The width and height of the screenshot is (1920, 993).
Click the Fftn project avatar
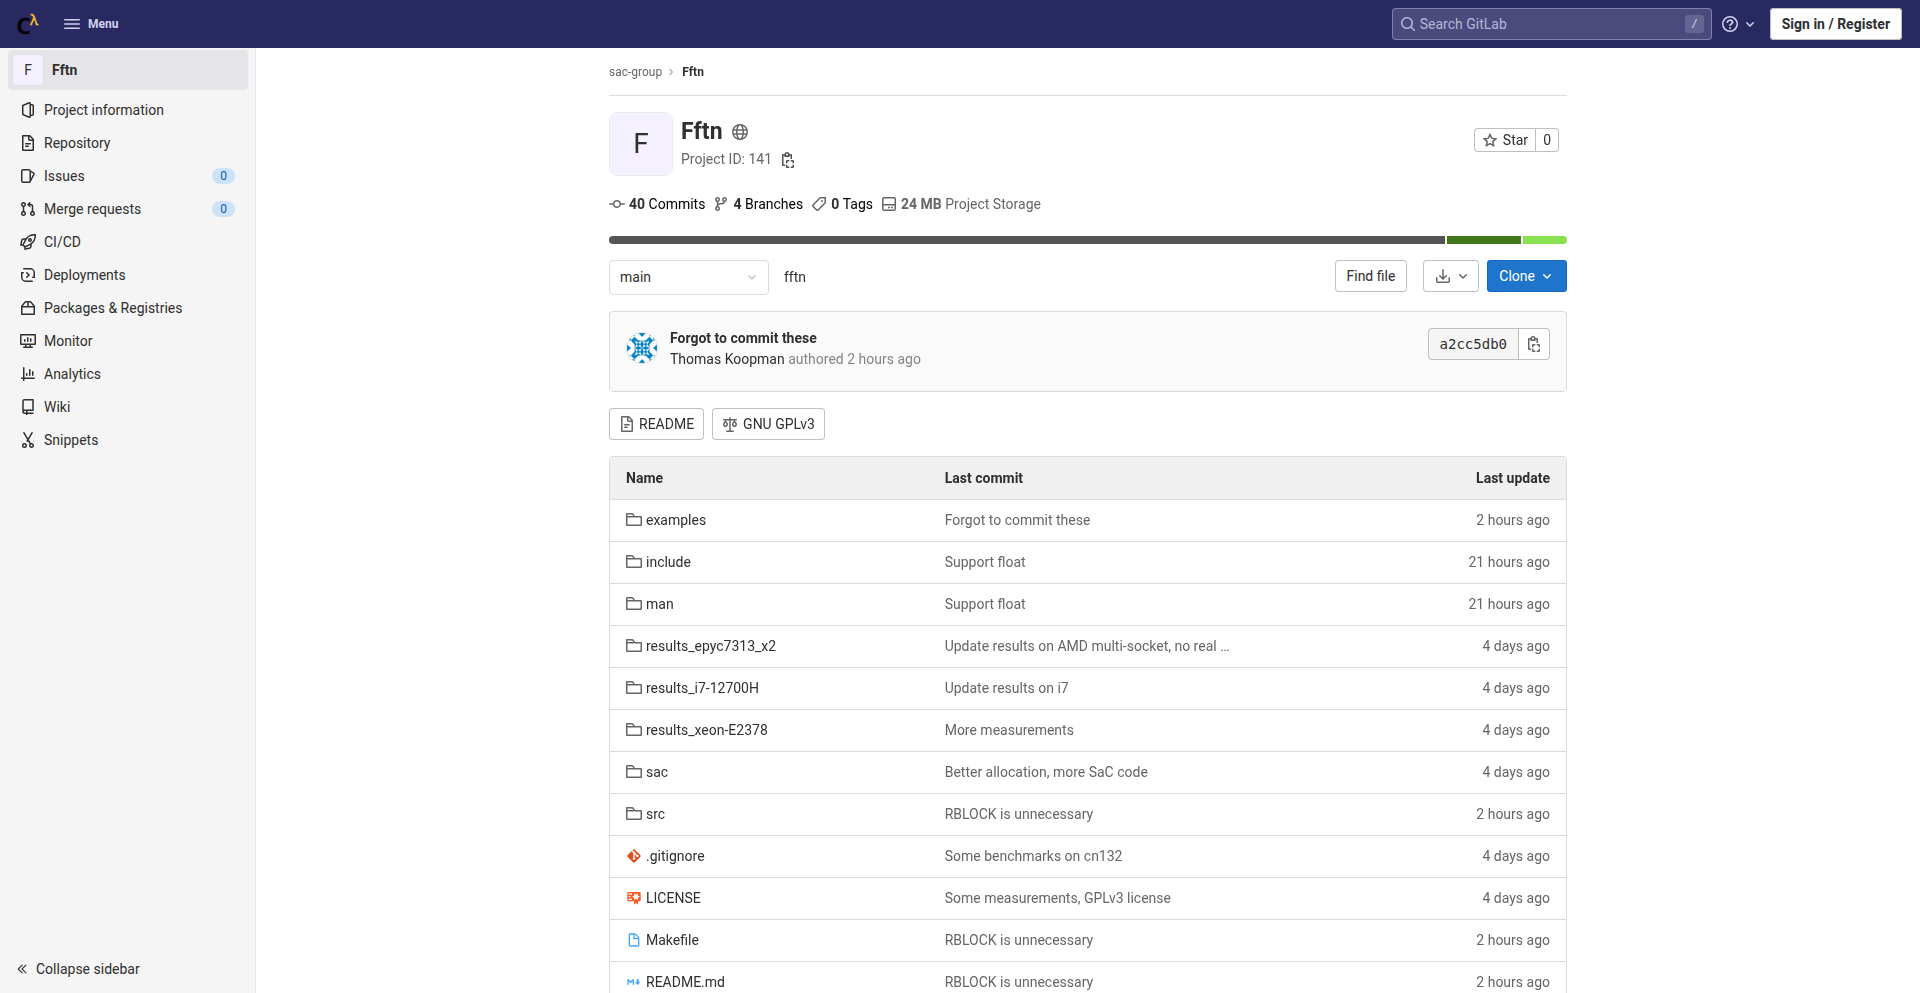click(640, 144)
